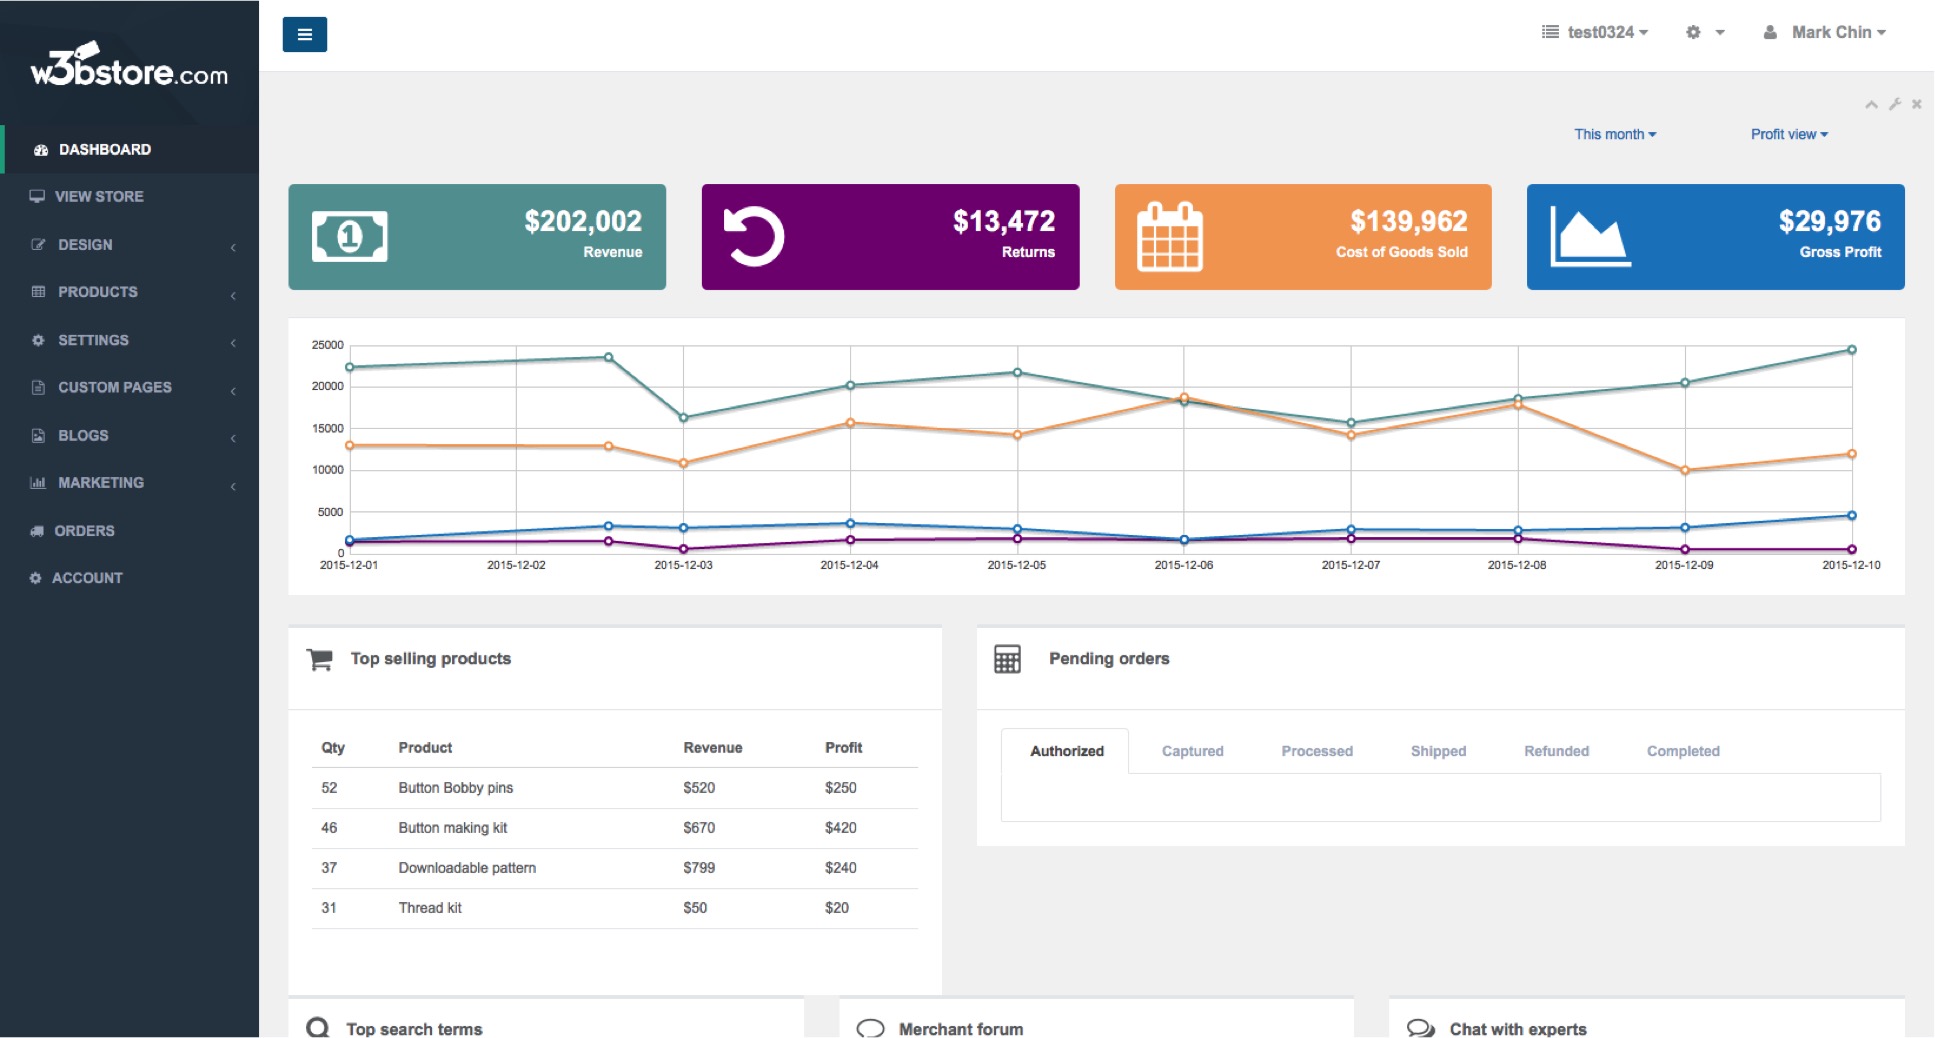The image size is (1935, 1038).
Task: Click the Returns circular arrow icon
Action: tap(753, 237)
